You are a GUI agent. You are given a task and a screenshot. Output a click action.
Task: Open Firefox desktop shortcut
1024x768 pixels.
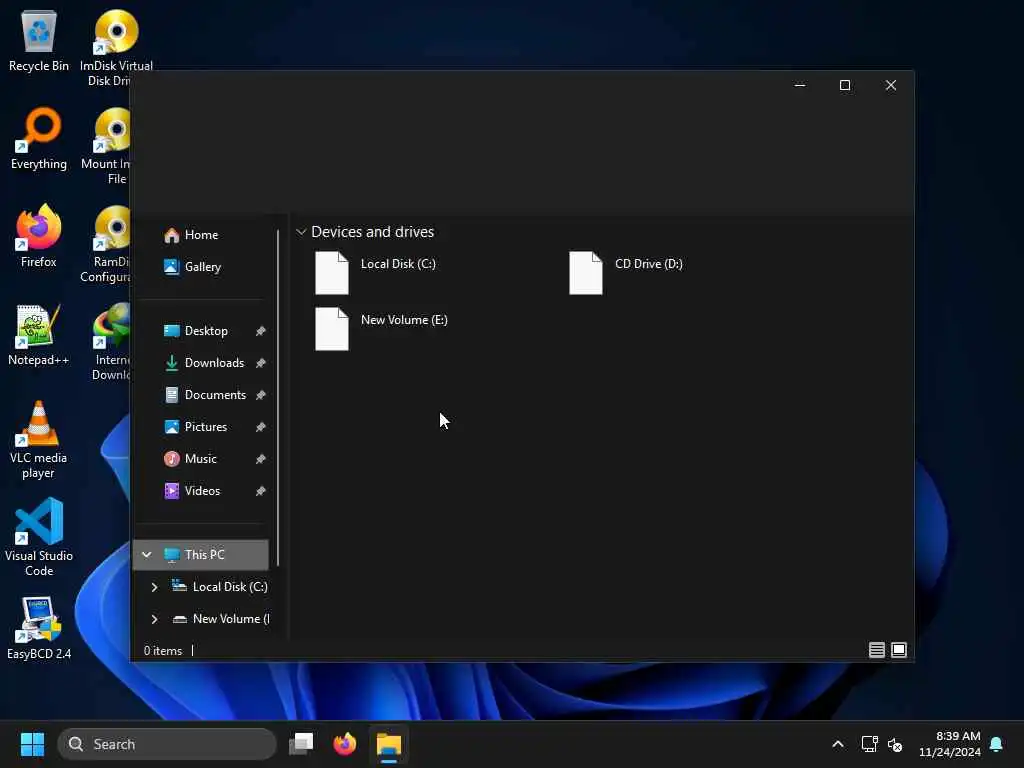(x=39, y=236)
